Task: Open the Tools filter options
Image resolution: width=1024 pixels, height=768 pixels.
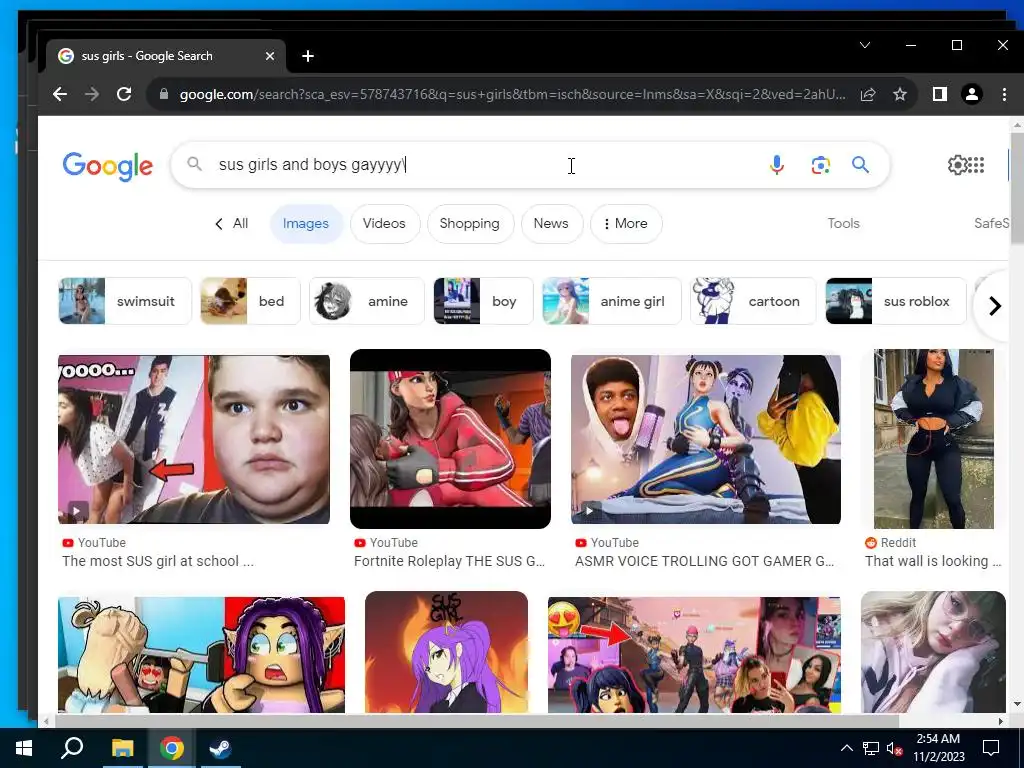Action: [843, 223]
